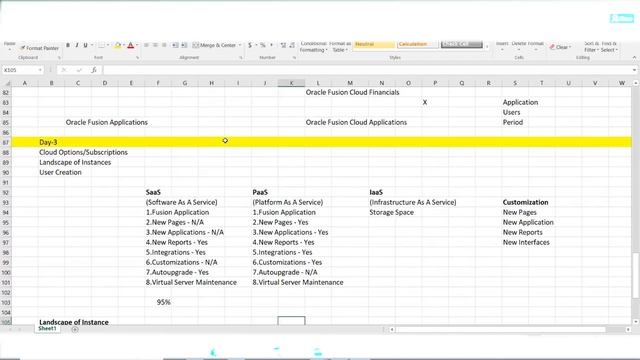Open Conditional Formatting menu

[x=313, y=47]
